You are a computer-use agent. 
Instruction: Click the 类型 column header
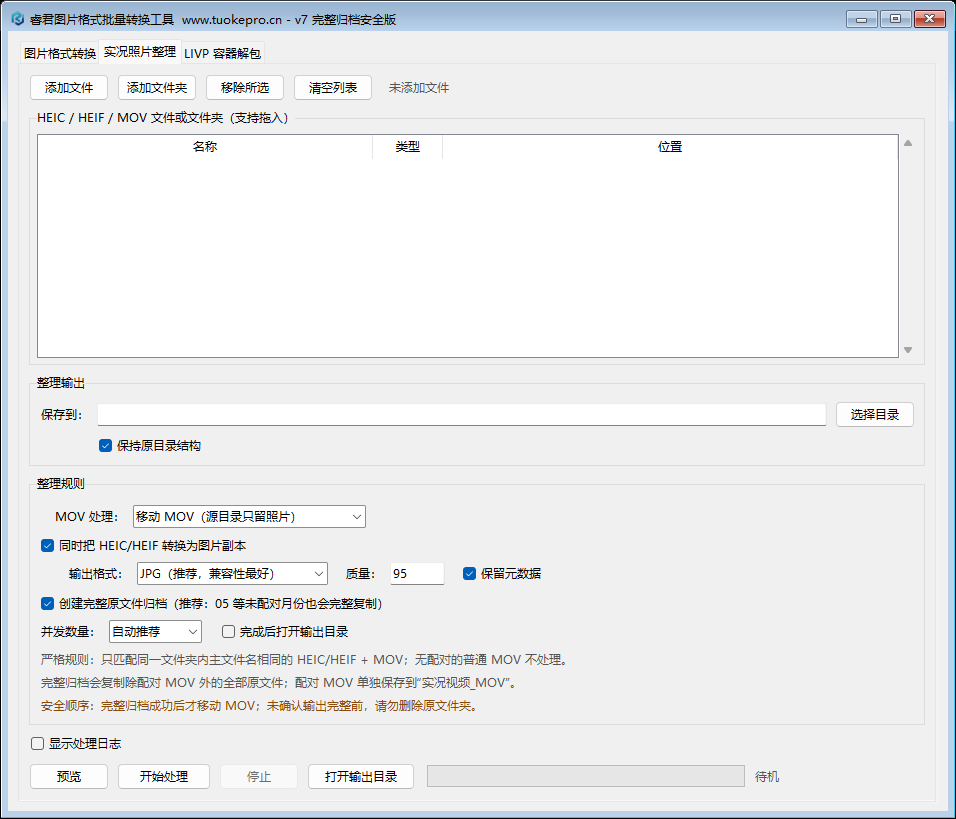[x=407, y=147]
